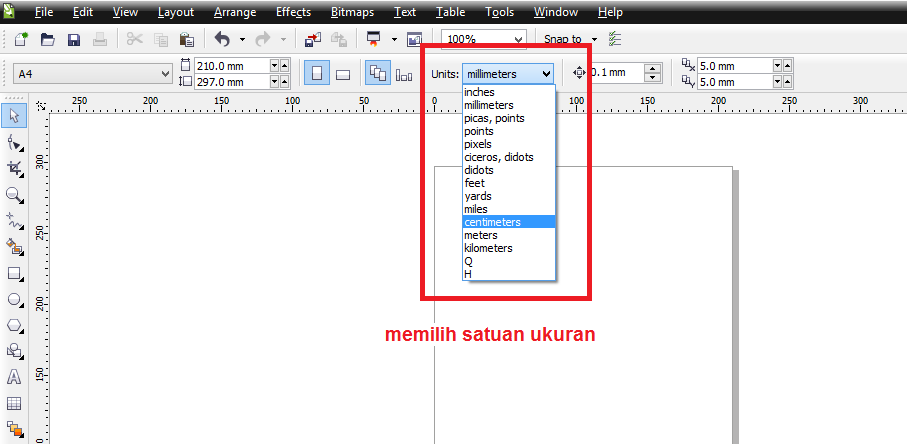Select the Table tool

tap(14, 403)
